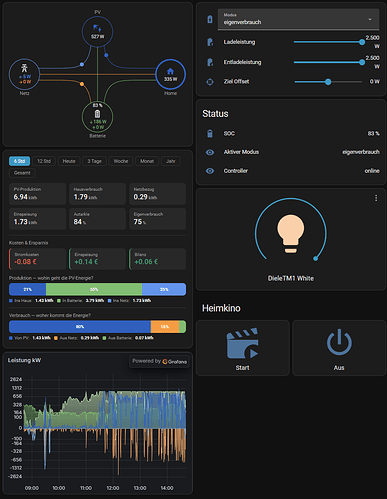The width and height of the screenshot is (387, 499).
Task: Click the Bilanz +0.06 € tile
Action: (x=157, y=259)
